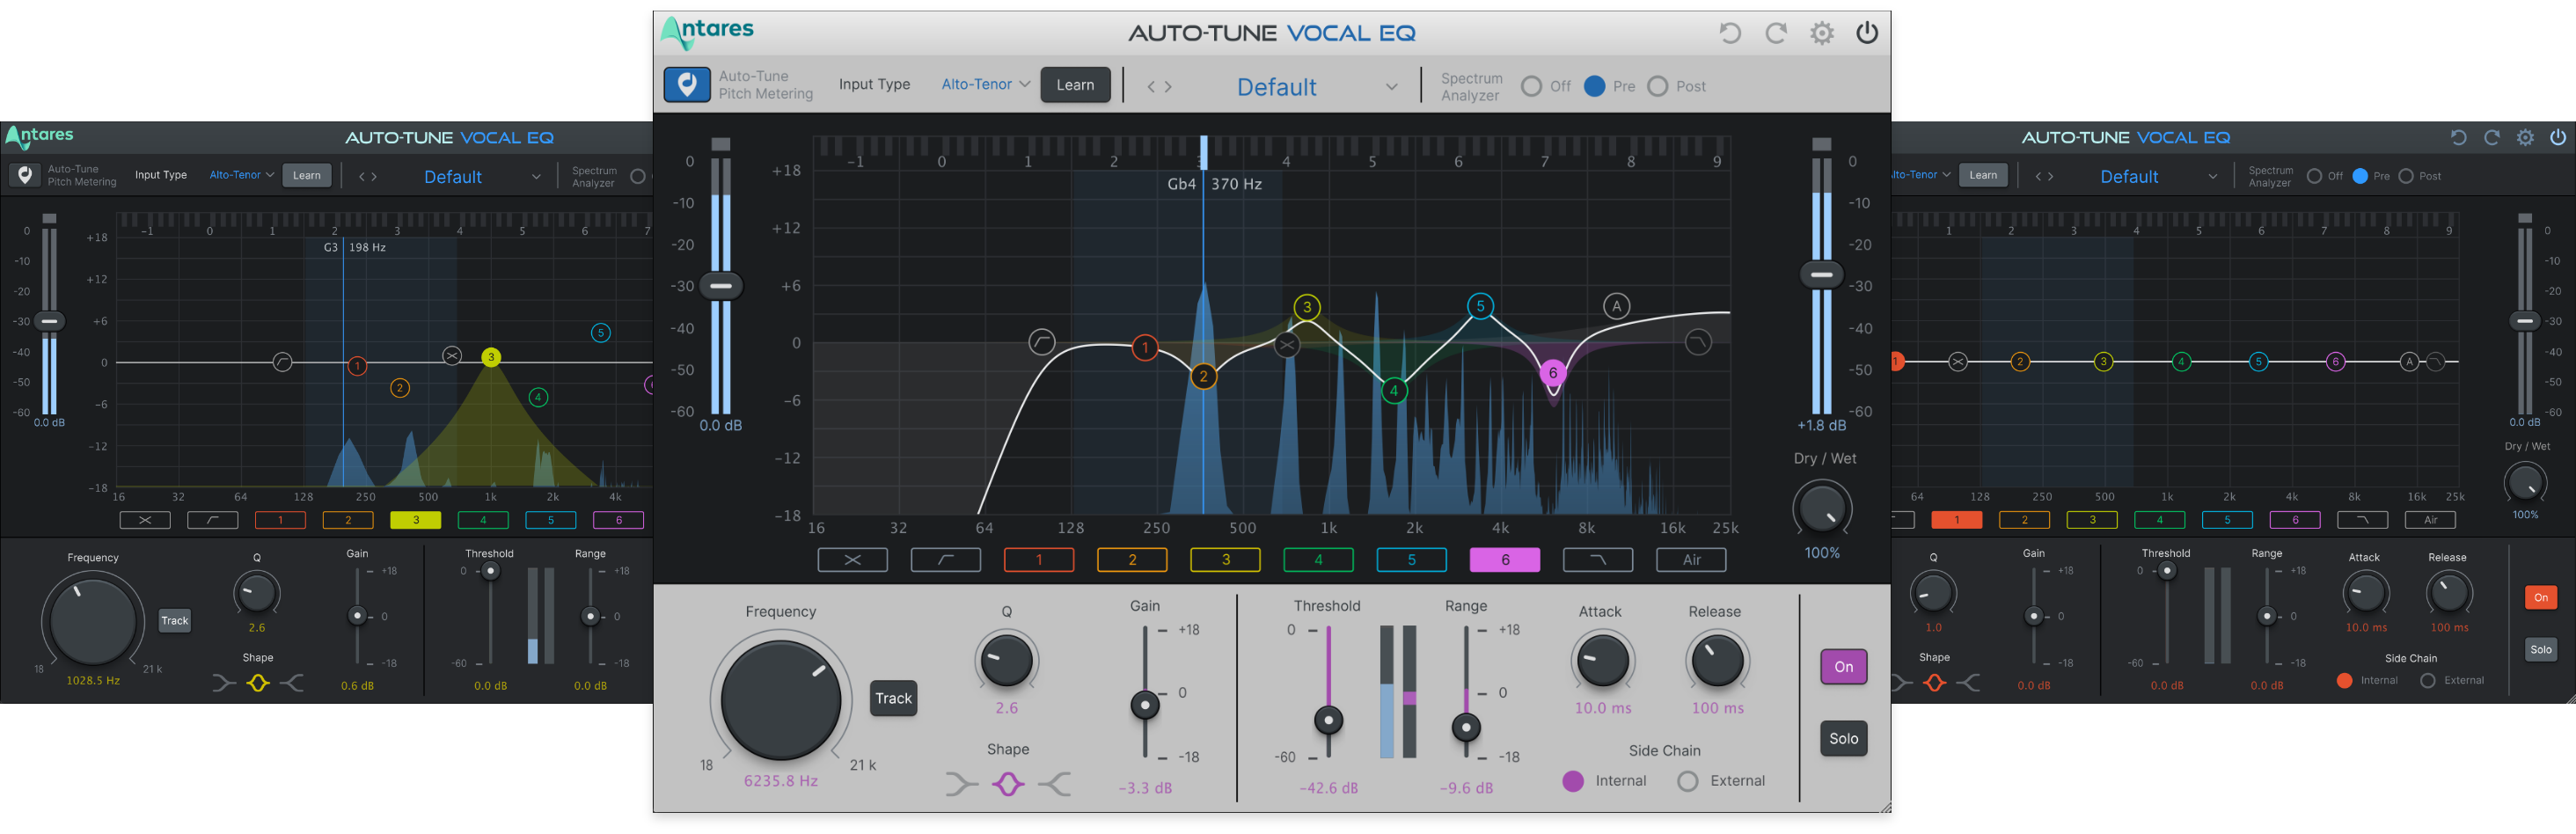2576x834 pixels.
Task: Select the Air band button in center window
Action: click(x=1691, y=560)
